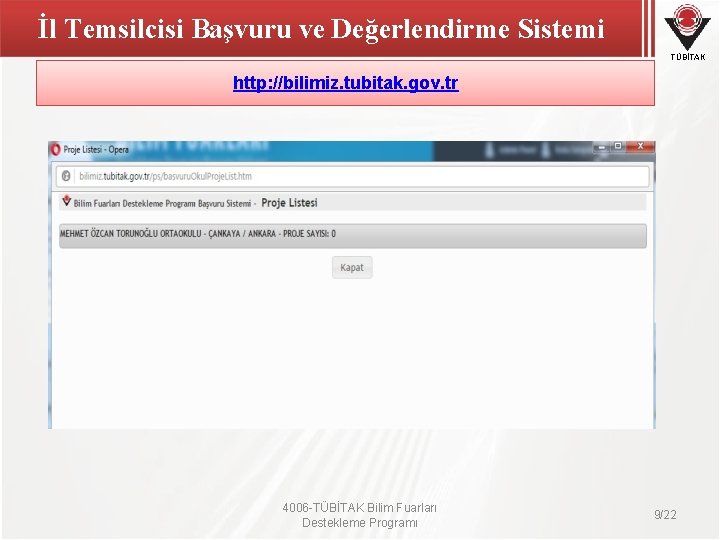Click the Proje Listesi heading text

(289, 203)
